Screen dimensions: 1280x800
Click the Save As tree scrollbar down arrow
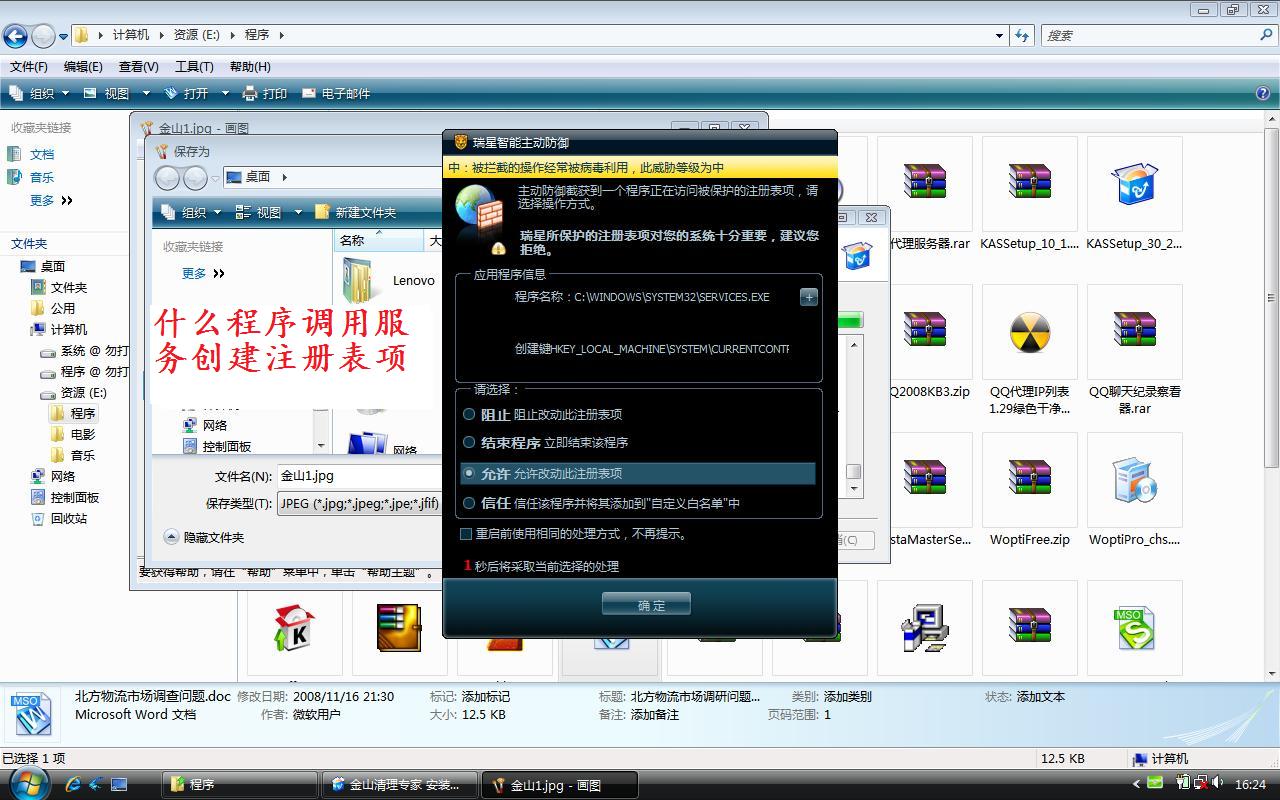(x=321, y=445)
